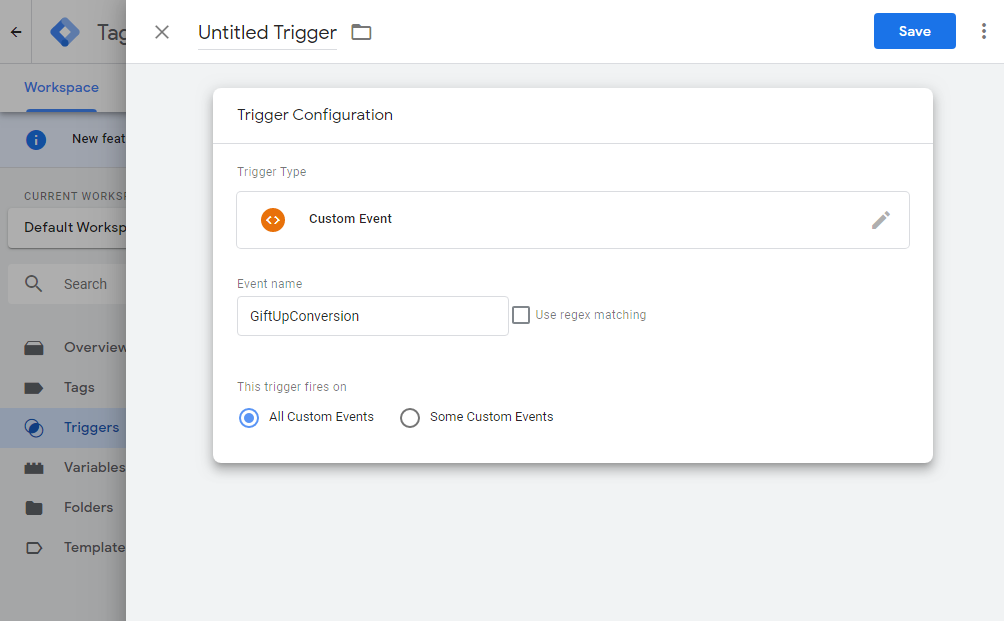This screenshot has width=1004, height=621.
Task: Switch to the Workspace tab
Action: [x=61, y=87]
